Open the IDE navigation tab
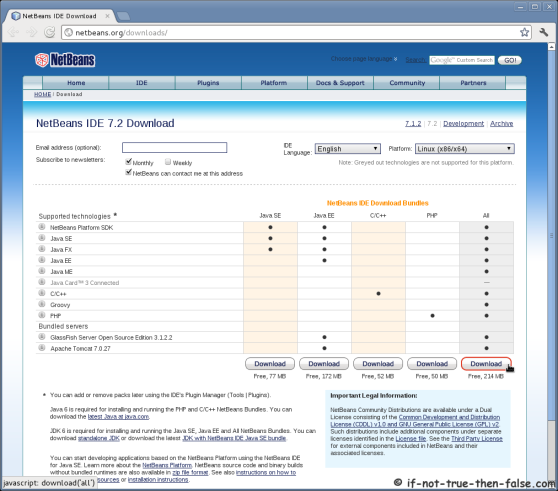Screen dimensions: 558x491 (x=142, y=83)
